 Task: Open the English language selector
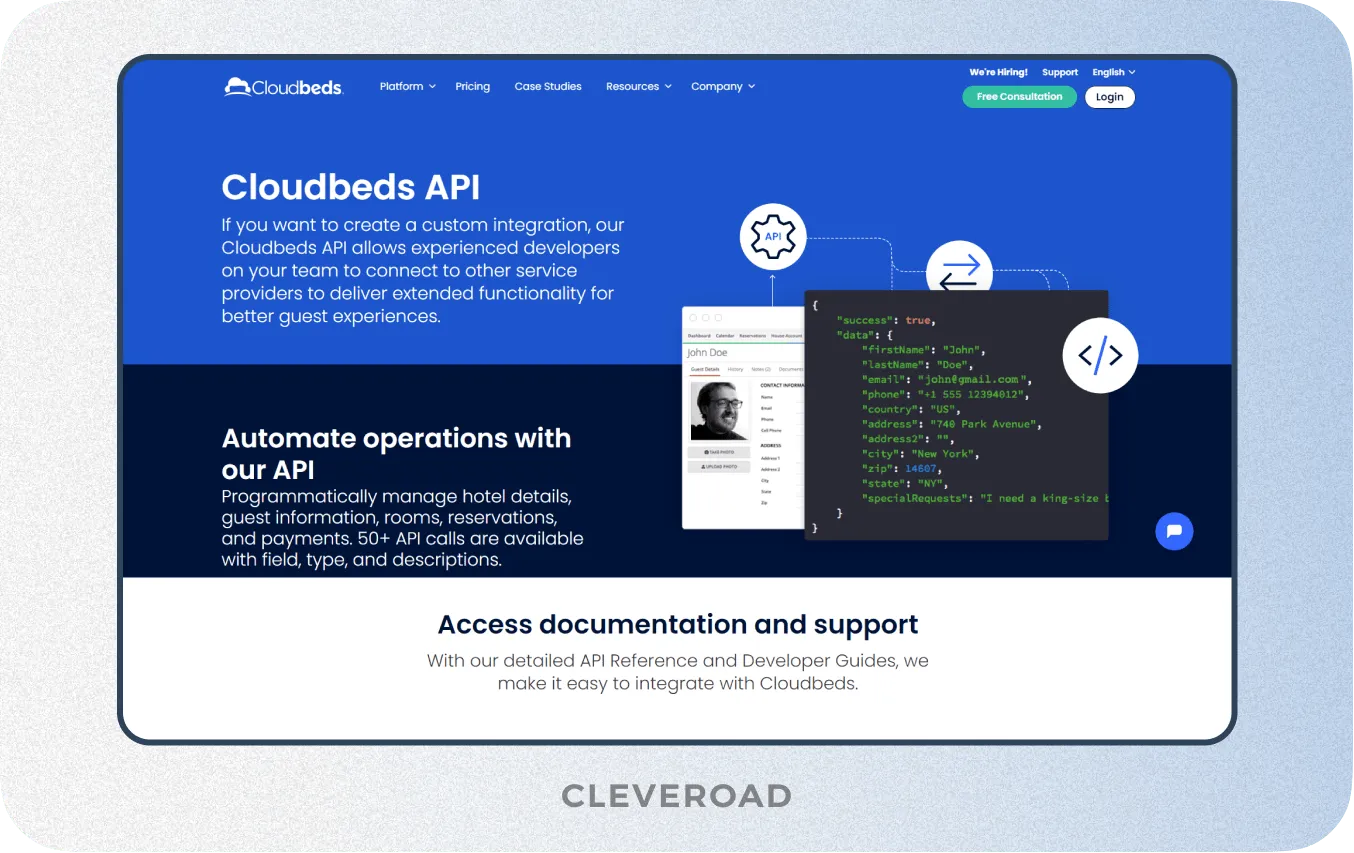pyautogui.click(x=1109, y=72)
